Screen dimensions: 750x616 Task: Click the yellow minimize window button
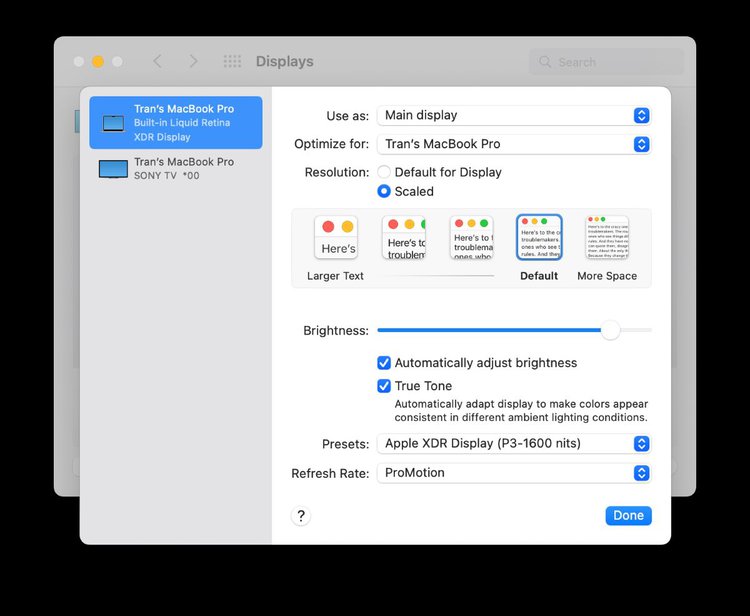[98, 62]
